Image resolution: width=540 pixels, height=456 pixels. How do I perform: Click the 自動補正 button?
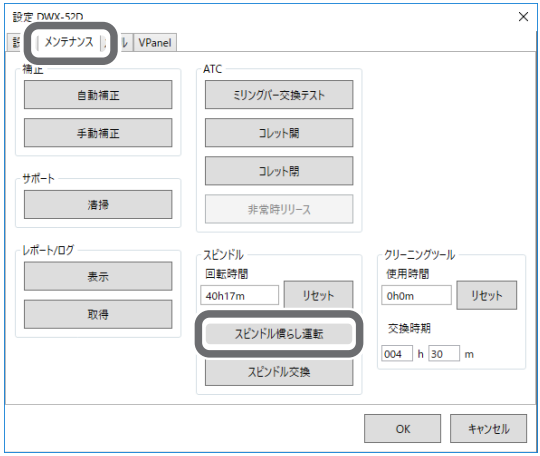pos(98,95)
